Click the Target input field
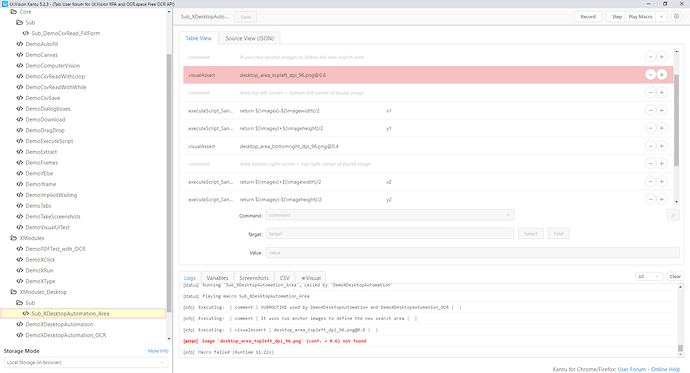 click(x=390, y=234)
